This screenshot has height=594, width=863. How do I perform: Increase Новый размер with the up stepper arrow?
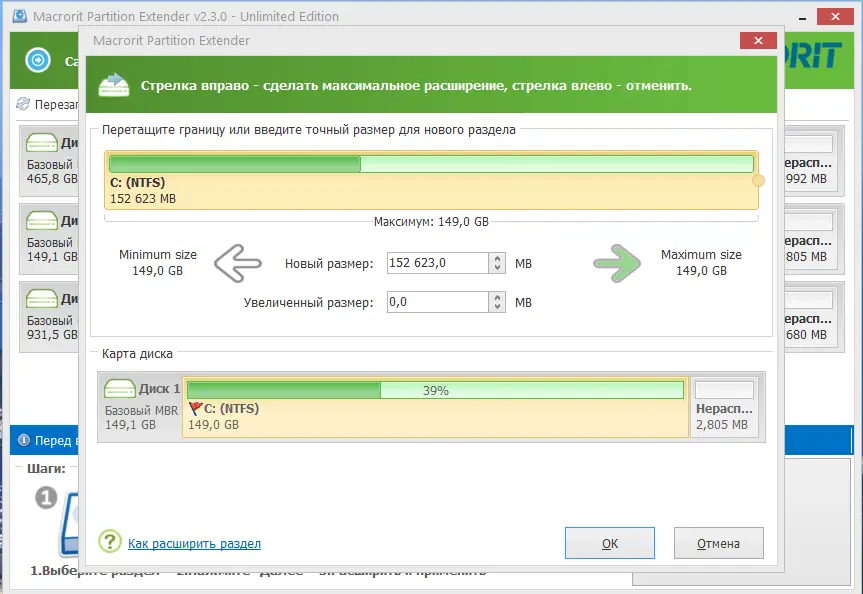pyautogui.click(x=497, y=258)
